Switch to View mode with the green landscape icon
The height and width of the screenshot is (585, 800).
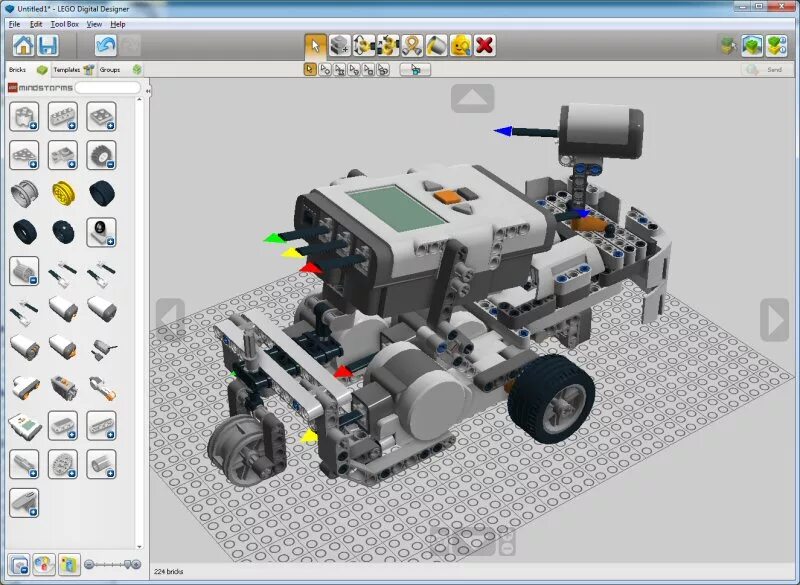[x=753, y=45]
